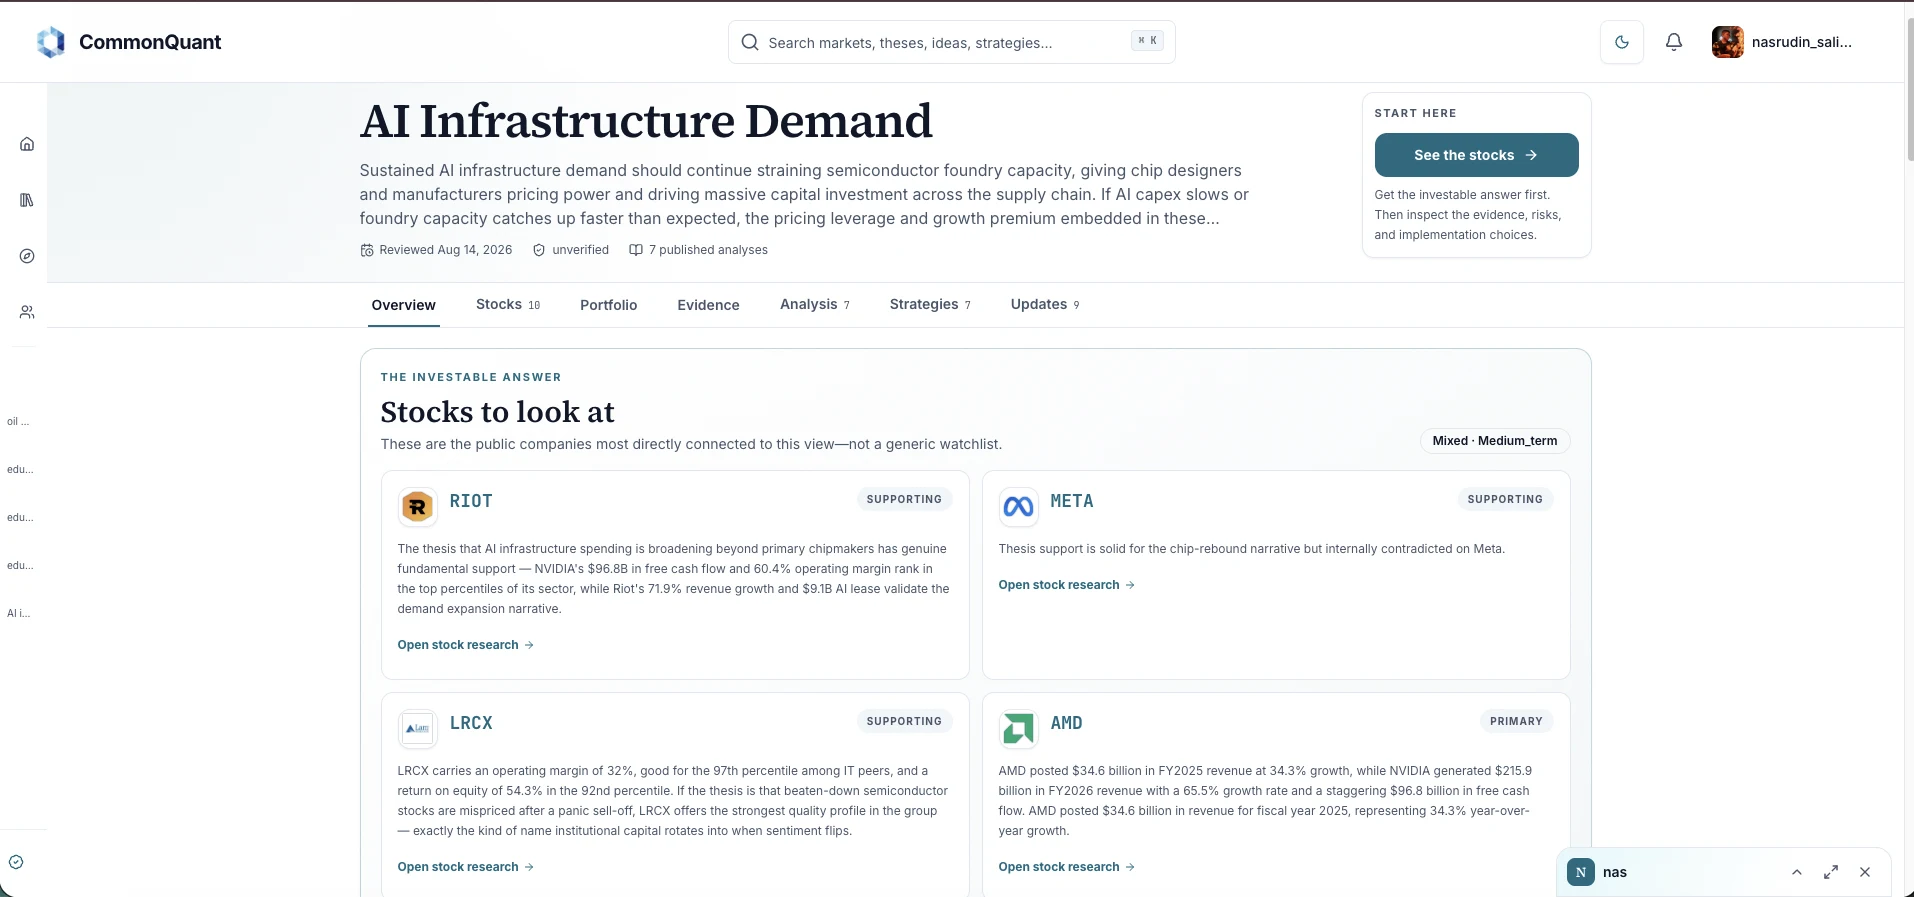Click the book icon beside published analyses

pyautogui.click(x=636, y=250)
